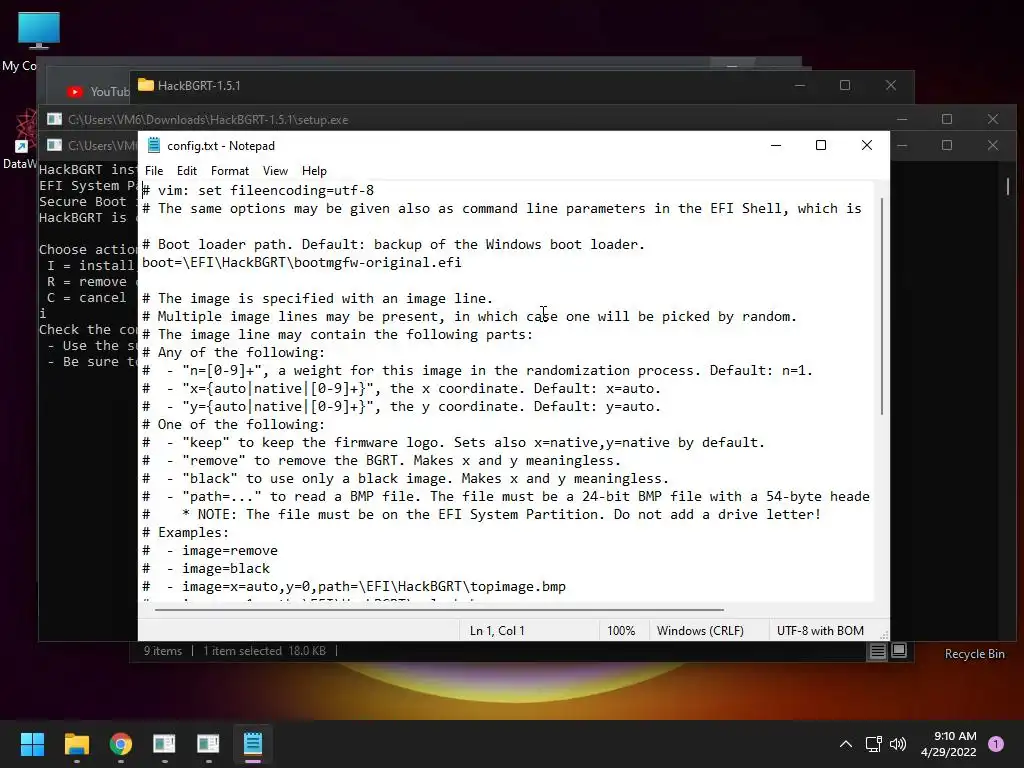Place cursor in the boot=\EFI\HackBGRT line

(302, 263)
